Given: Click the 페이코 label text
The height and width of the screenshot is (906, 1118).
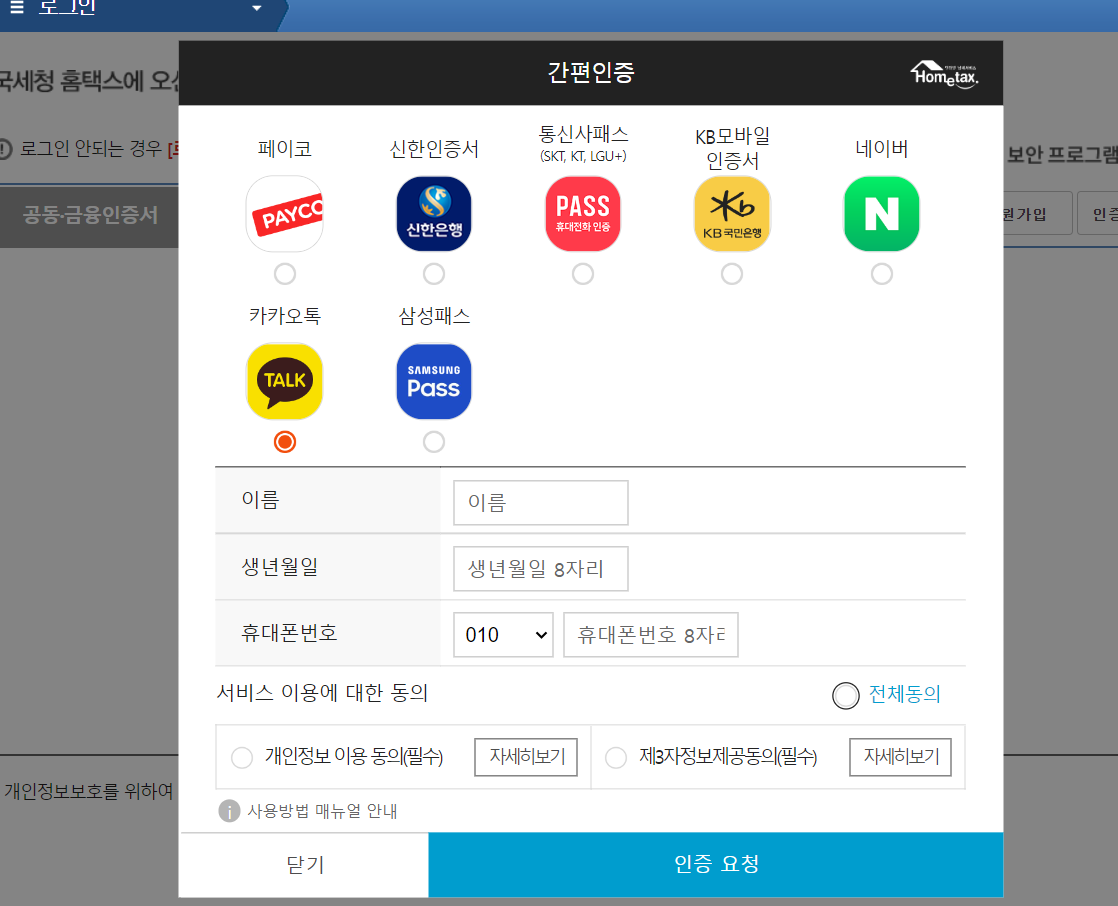Looking at the screenshot, I should pyautogui.click(x=284, y=149).
